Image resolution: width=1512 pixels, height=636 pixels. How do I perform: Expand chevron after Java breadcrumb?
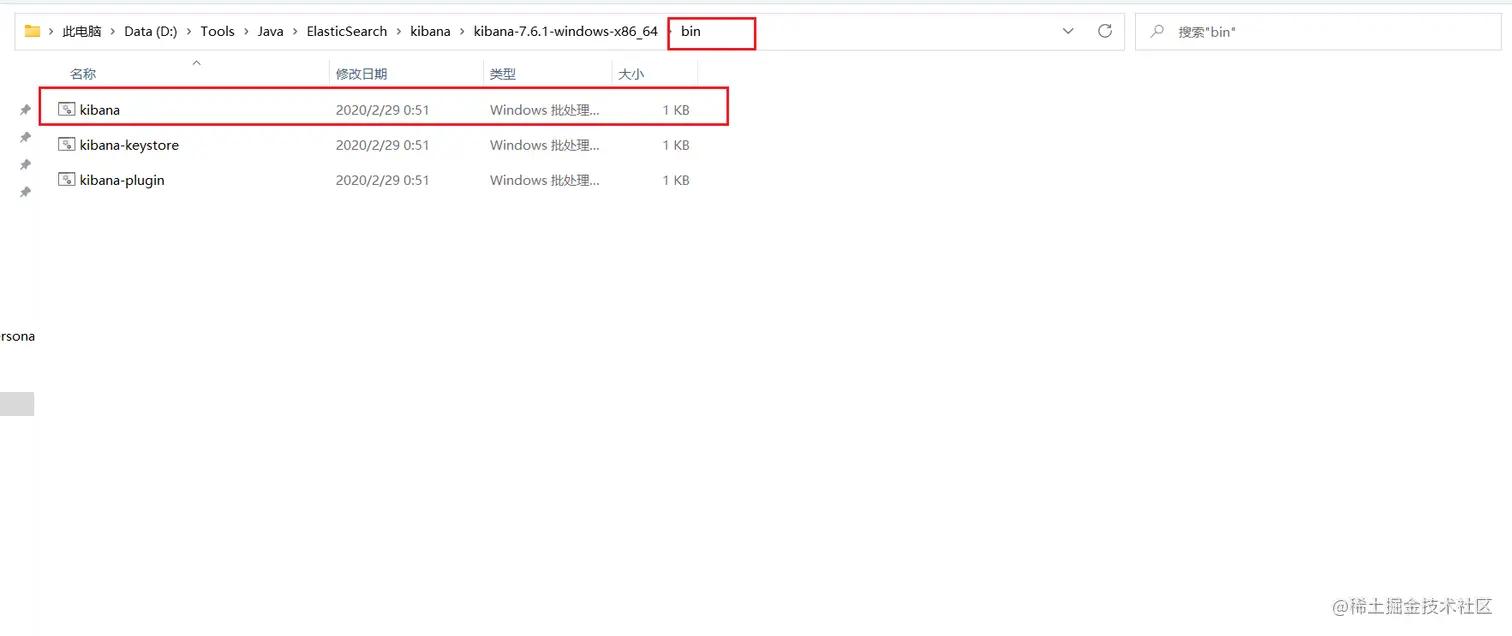(x=296, y=31)
